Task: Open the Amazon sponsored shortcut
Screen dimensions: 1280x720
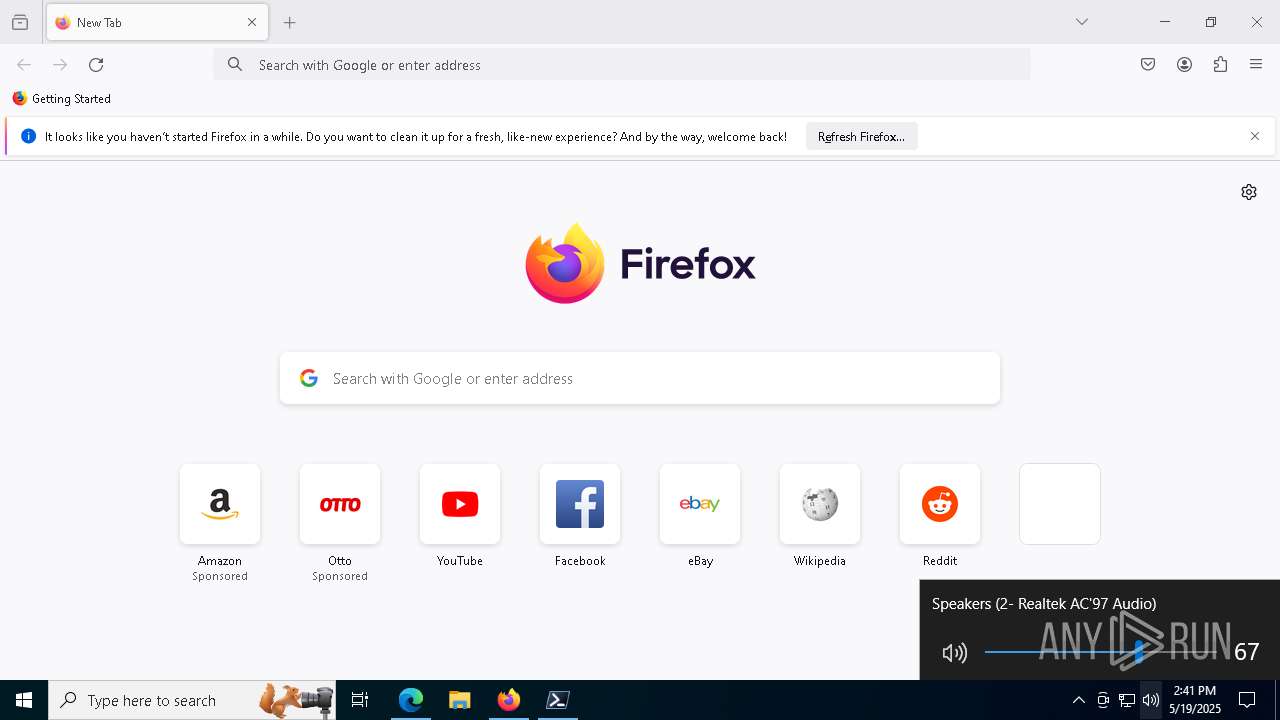Action: pyautogui.click(x=220, y=504)
